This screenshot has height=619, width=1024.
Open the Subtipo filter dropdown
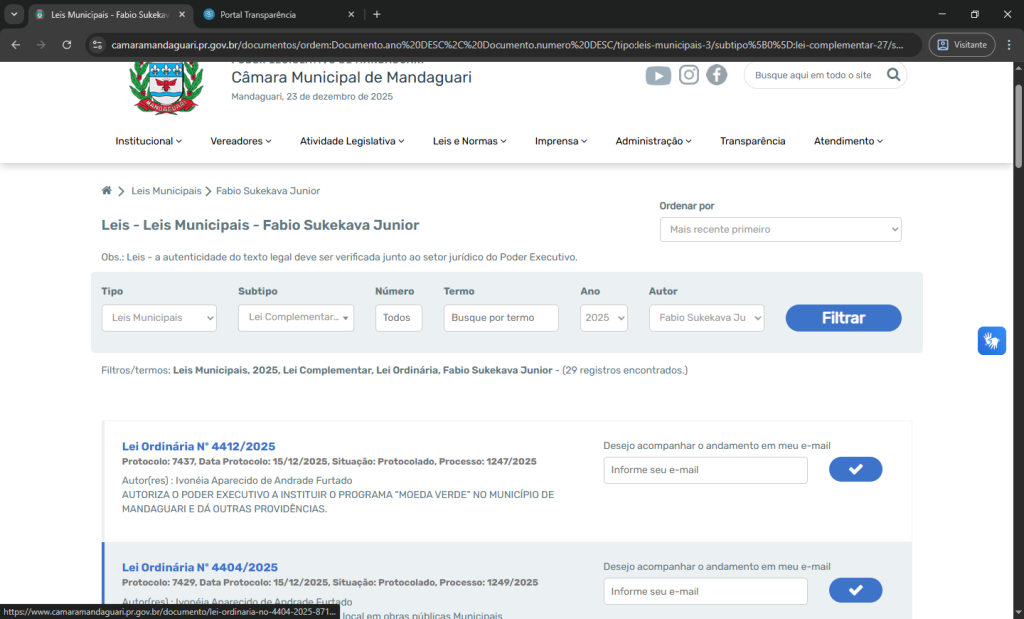click(x=295, y=318)
